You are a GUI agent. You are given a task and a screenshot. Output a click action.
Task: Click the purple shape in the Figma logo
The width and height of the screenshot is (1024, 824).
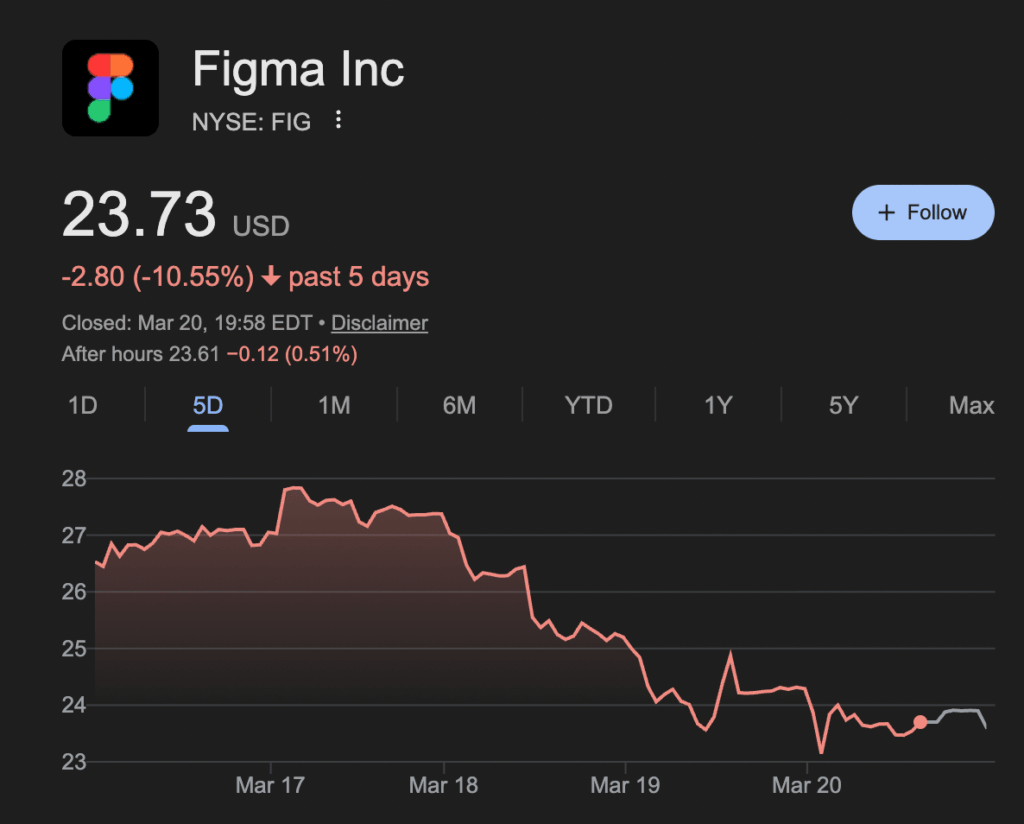(x=101, y=87)
